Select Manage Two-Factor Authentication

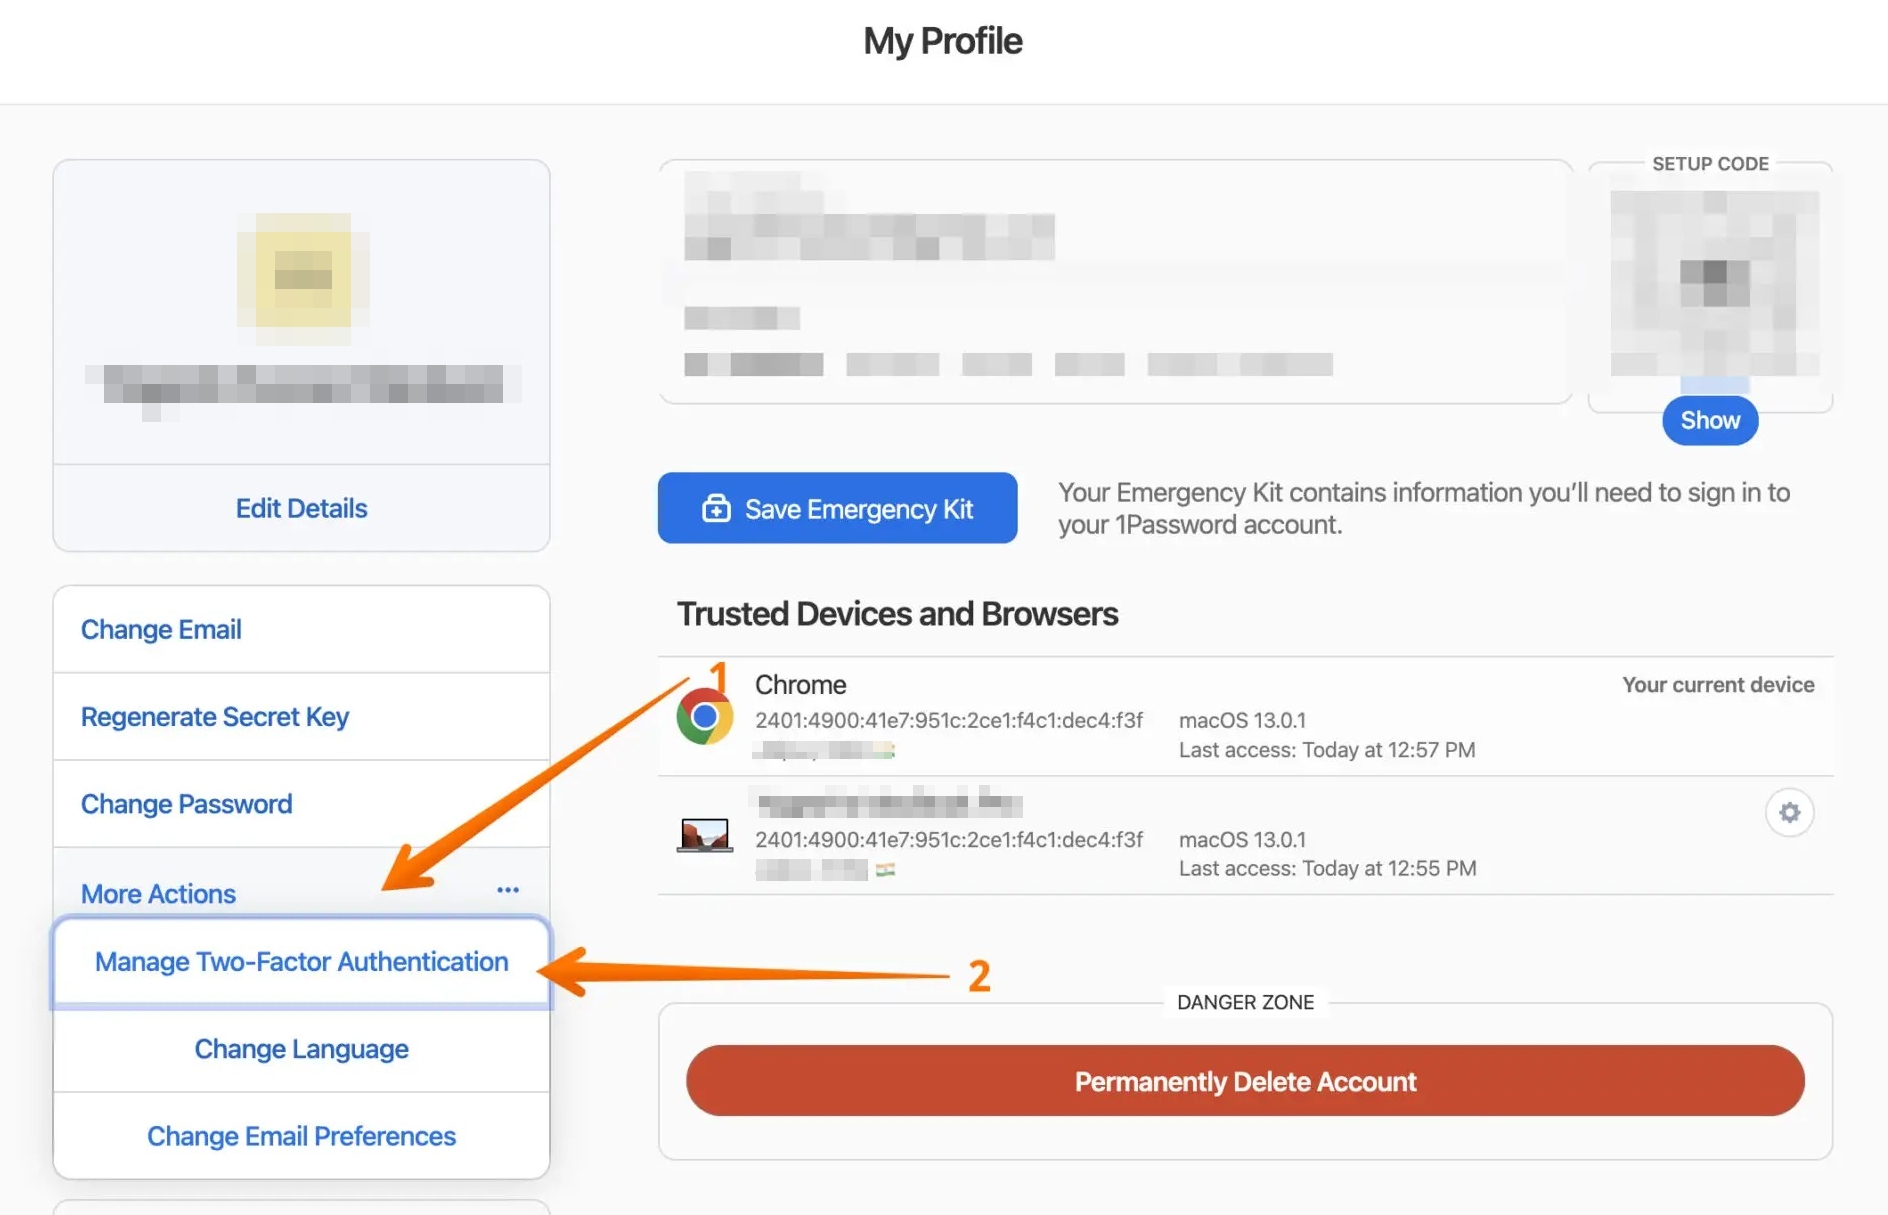pos(301,961)
